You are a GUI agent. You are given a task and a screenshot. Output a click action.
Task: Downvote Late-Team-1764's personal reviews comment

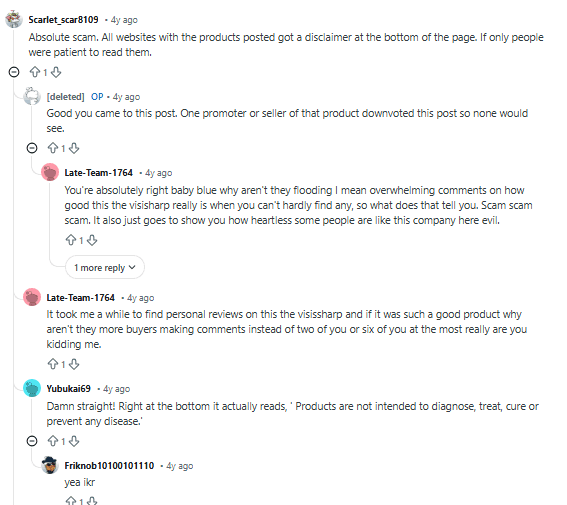pos(74,364)
